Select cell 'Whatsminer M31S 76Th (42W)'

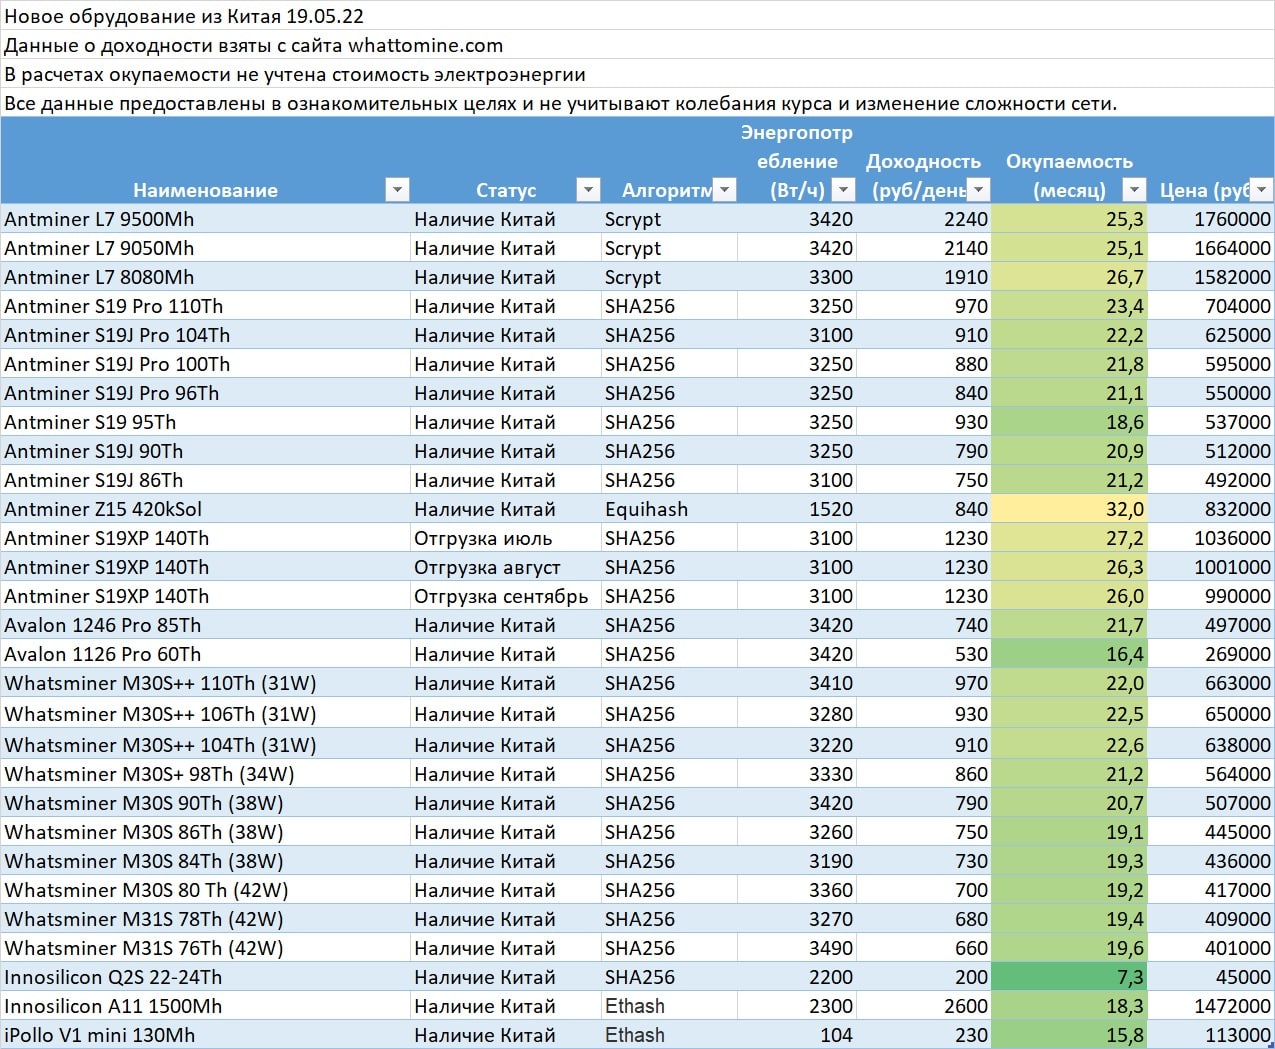coord(205,948)
